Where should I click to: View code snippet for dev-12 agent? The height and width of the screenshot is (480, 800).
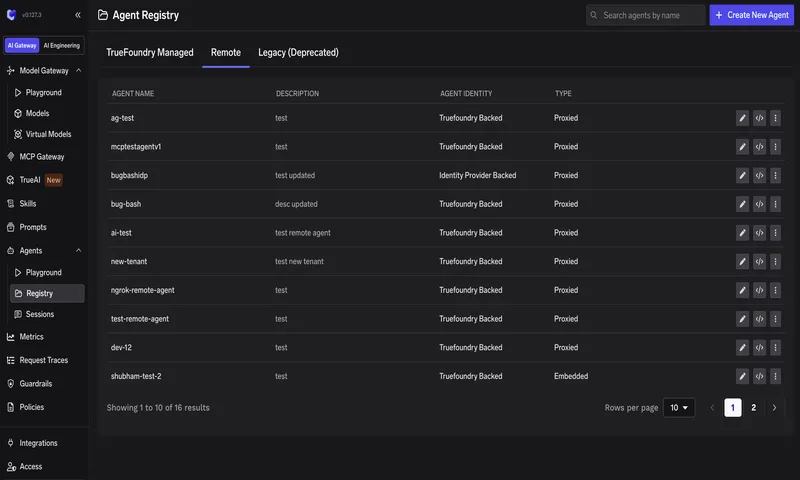[x=759, y=347]
